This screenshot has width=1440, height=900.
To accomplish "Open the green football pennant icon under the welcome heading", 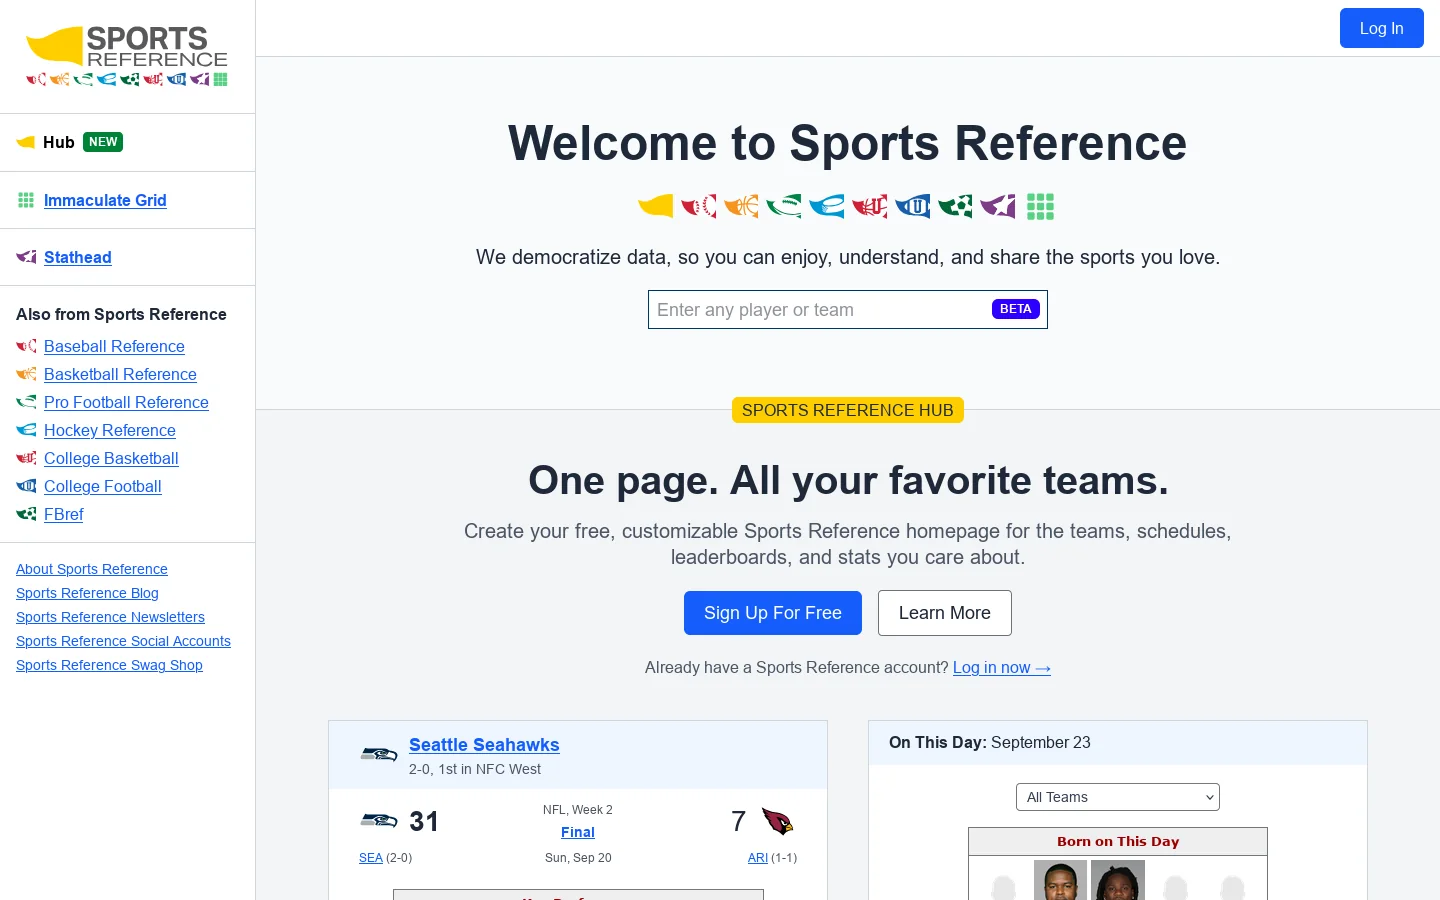I will pos(784,206).
